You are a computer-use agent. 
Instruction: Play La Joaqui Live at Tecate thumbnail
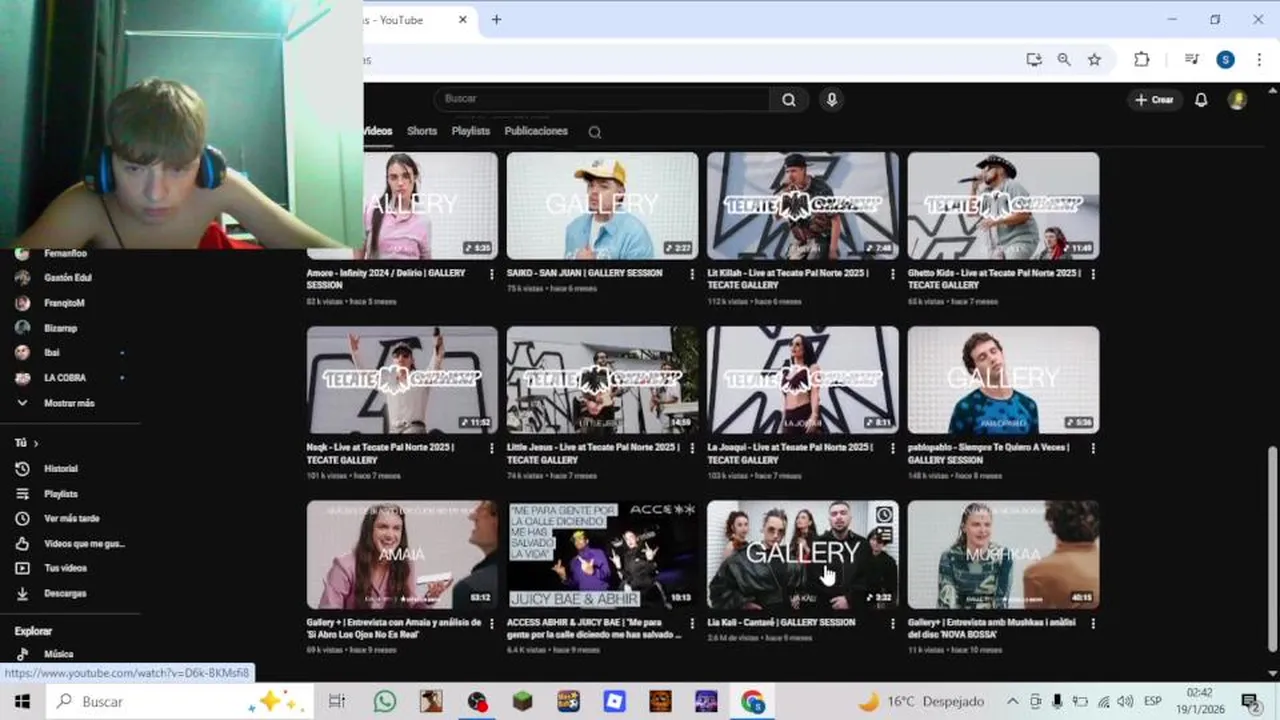click(803, 380)
